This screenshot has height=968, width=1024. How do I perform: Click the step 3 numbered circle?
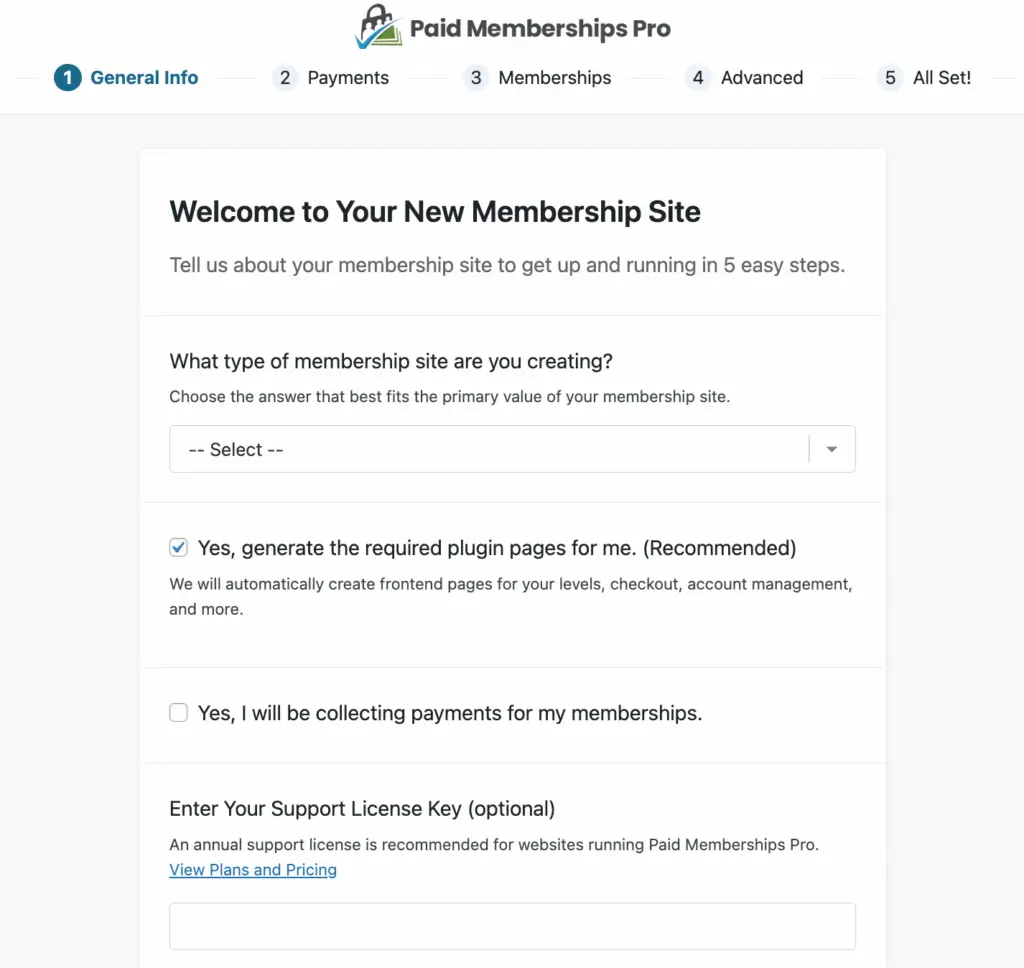click(x=476, y=77)
